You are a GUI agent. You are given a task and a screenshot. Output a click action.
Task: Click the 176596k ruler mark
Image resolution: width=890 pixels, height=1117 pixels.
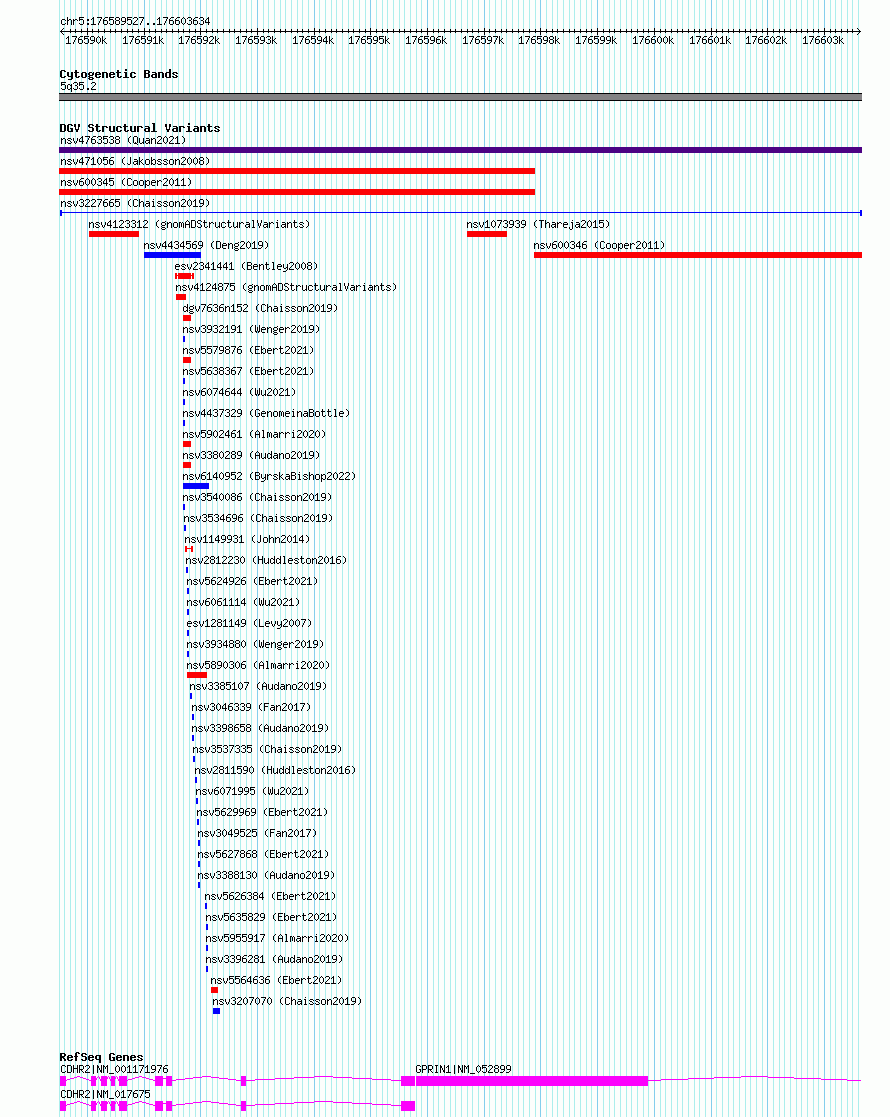[426, 41]
